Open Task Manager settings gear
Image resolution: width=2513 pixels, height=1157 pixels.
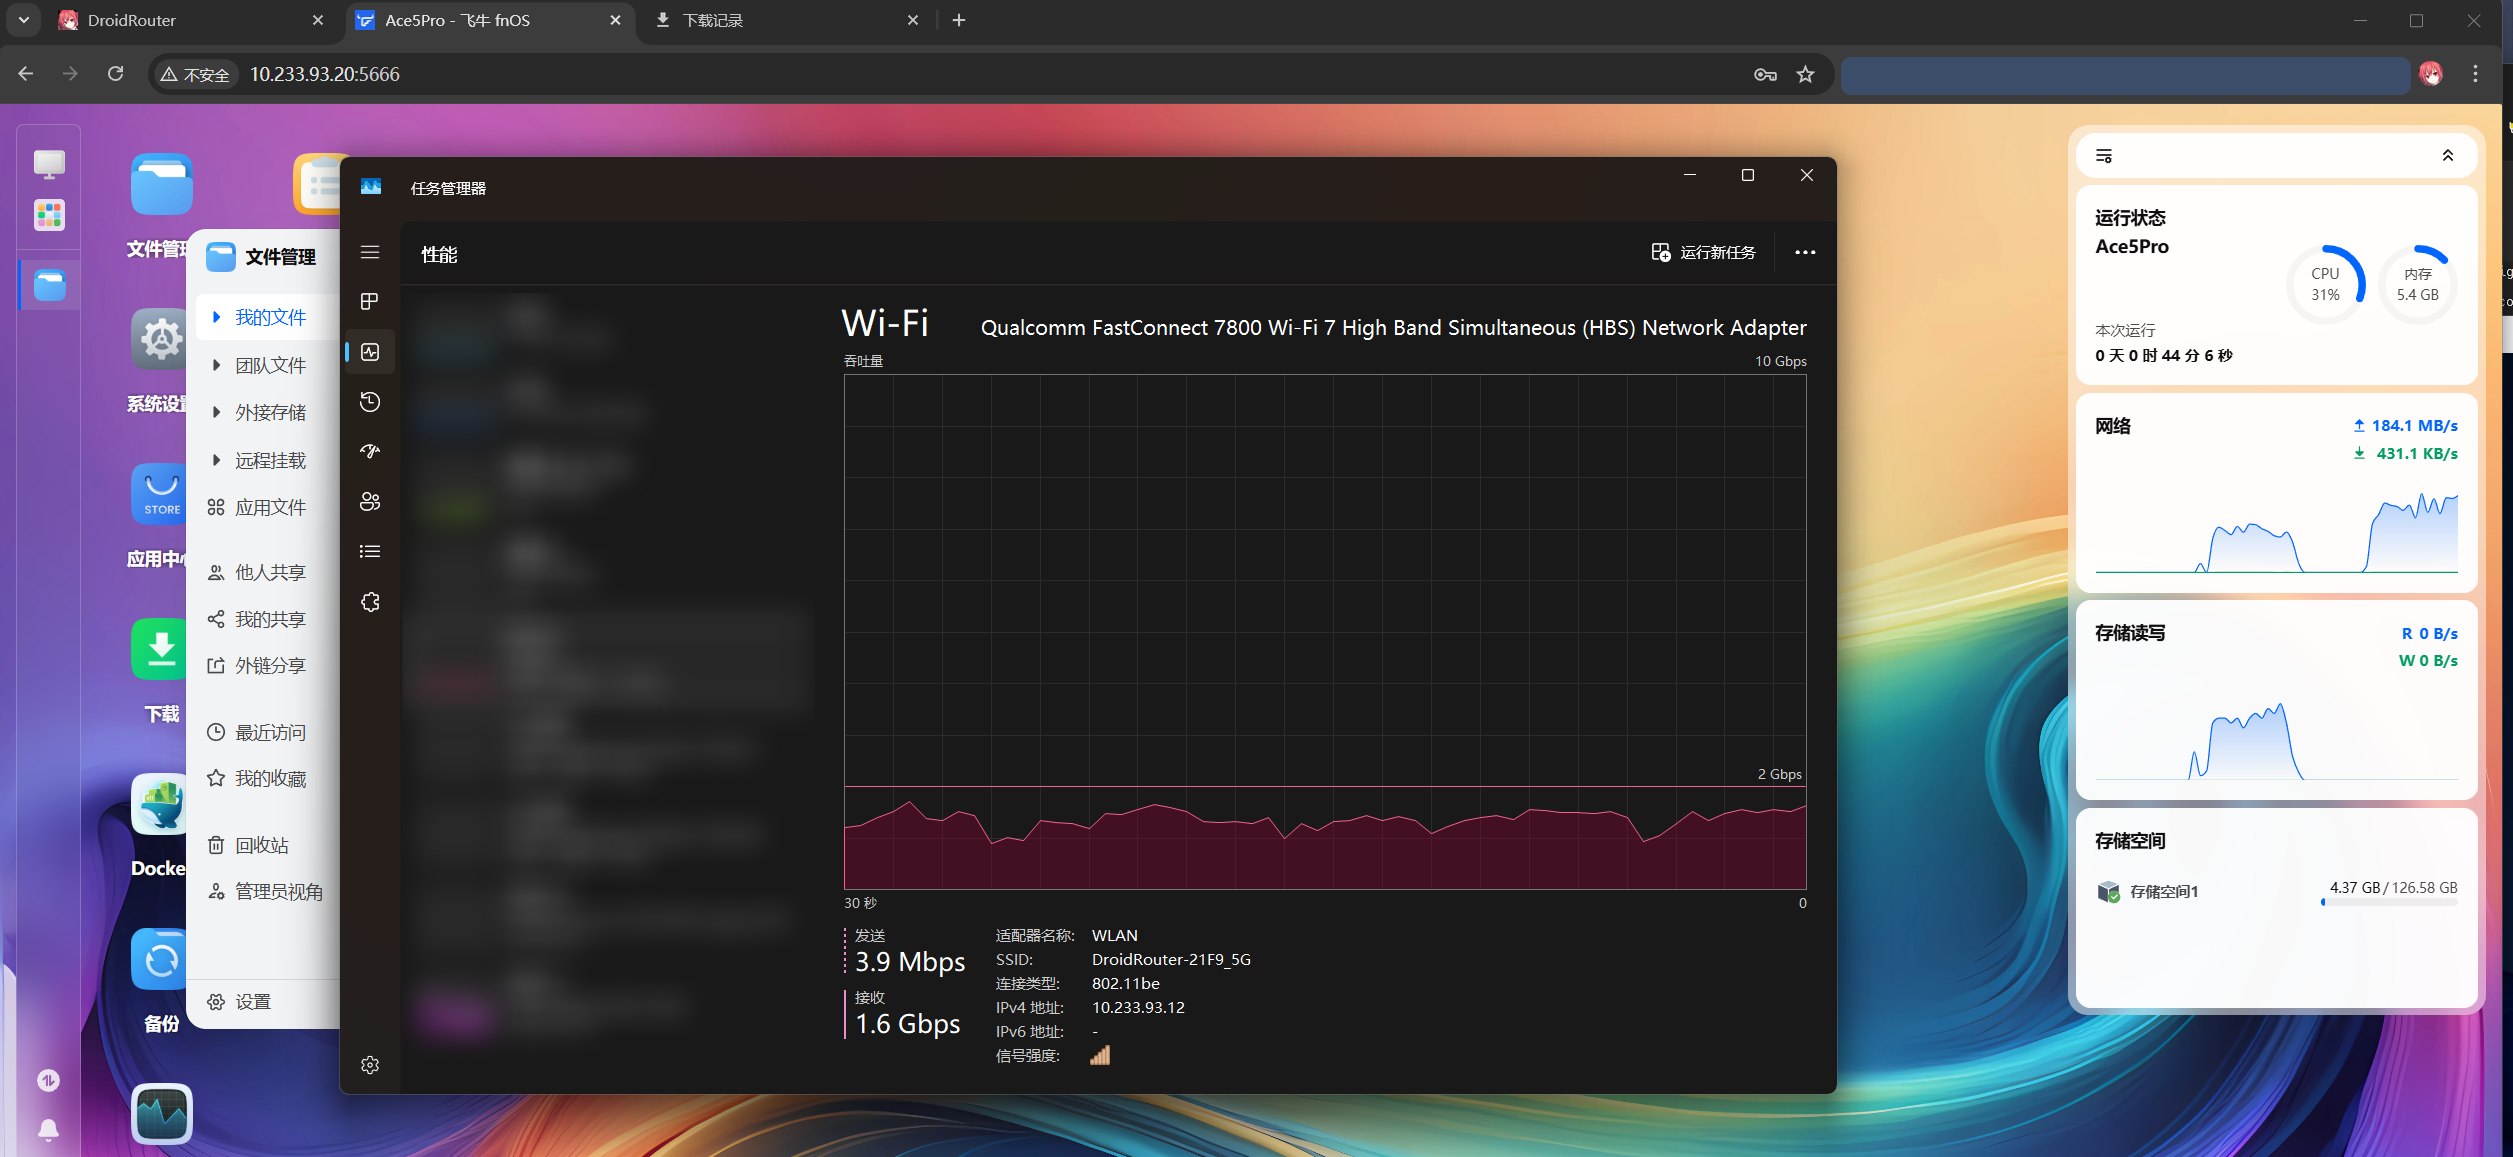pos(370,1065)
